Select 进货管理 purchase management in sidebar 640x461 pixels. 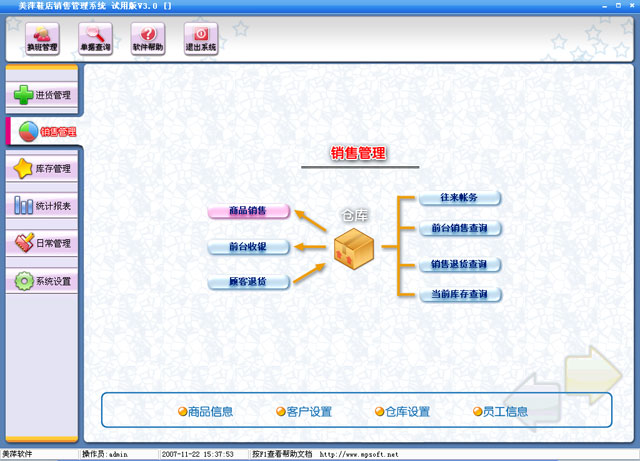(x=41, y=95)
